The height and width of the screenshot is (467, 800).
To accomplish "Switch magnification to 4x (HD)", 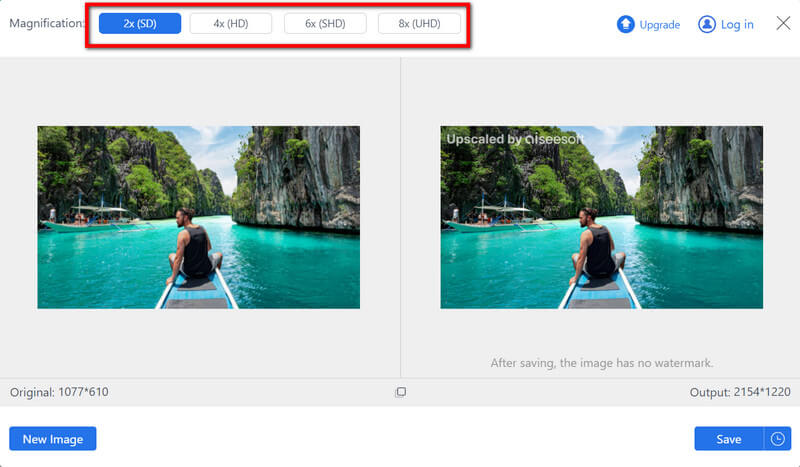I will tap(230, 24).
